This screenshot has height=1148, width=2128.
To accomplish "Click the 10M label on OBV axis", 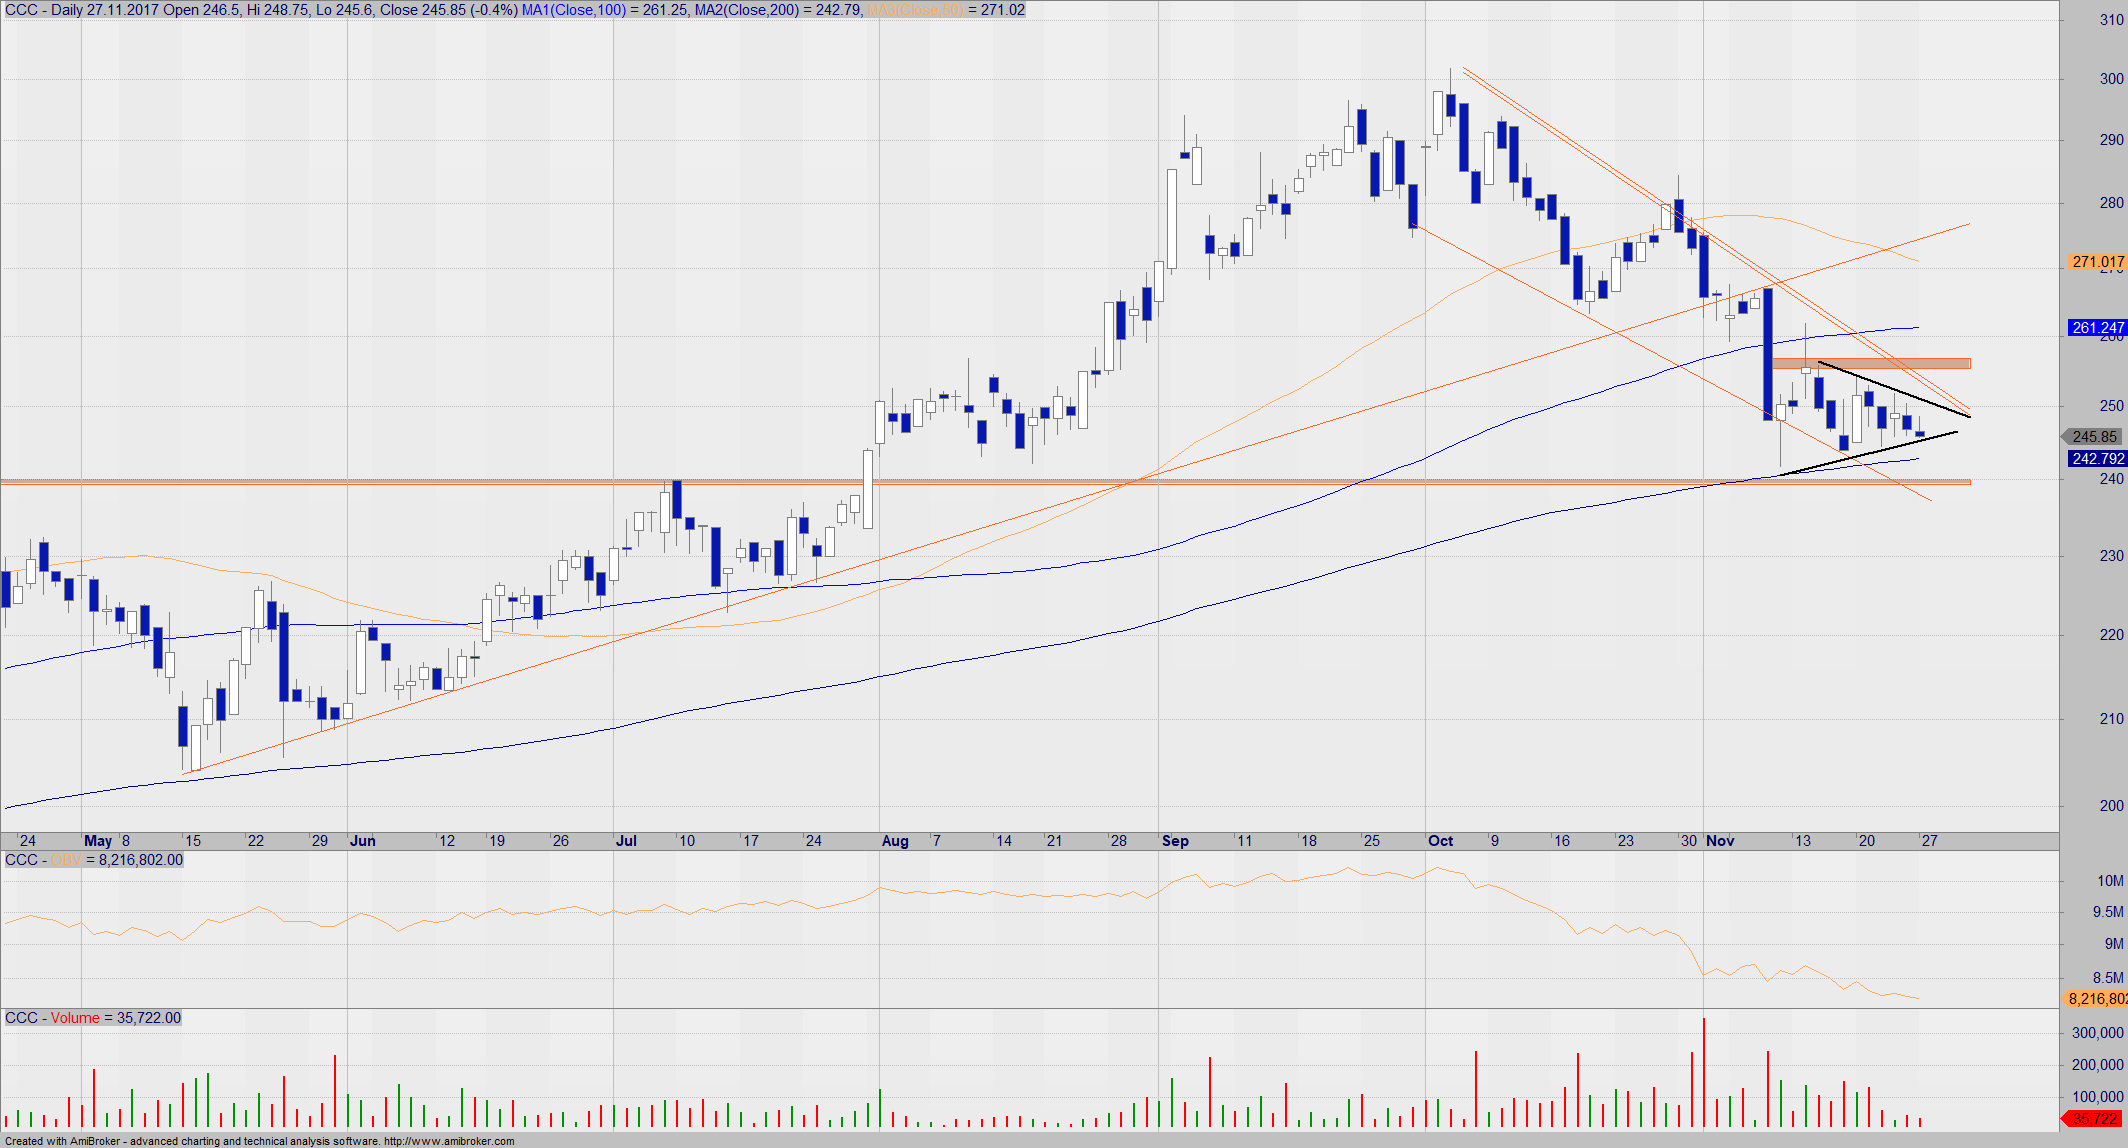I will (x=2109, y=881).
